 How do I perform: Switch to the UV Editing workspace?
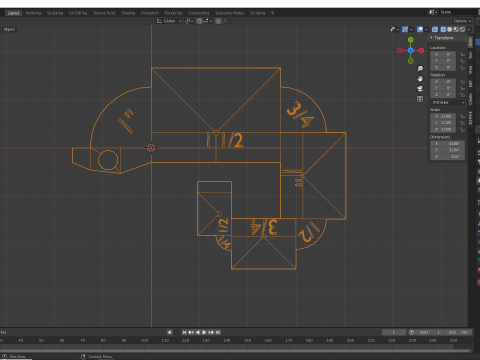pos(78,13)
